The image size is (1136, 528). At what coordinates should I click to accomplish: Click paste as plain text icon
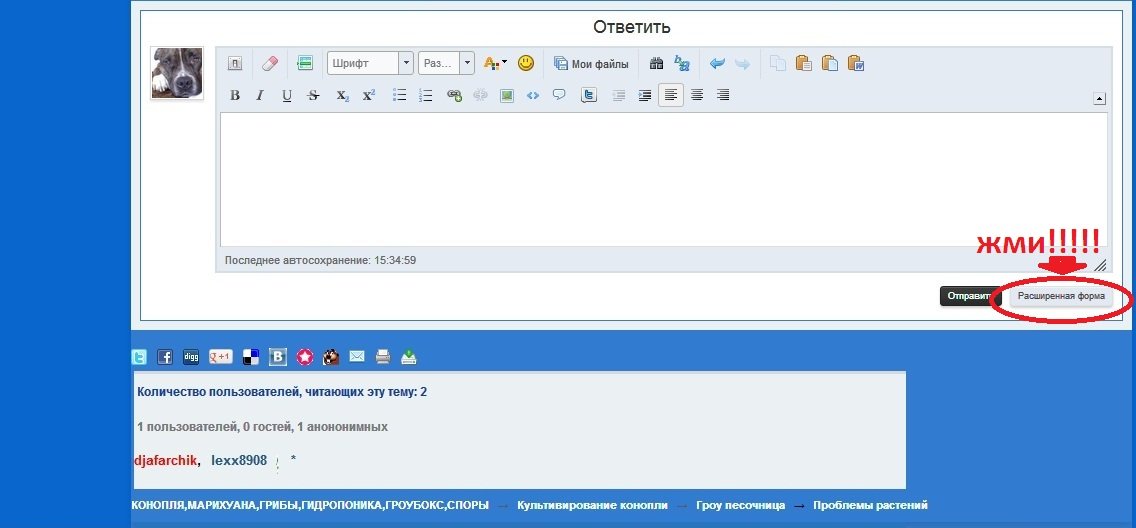pyautogui.click(x=830, y=64)
